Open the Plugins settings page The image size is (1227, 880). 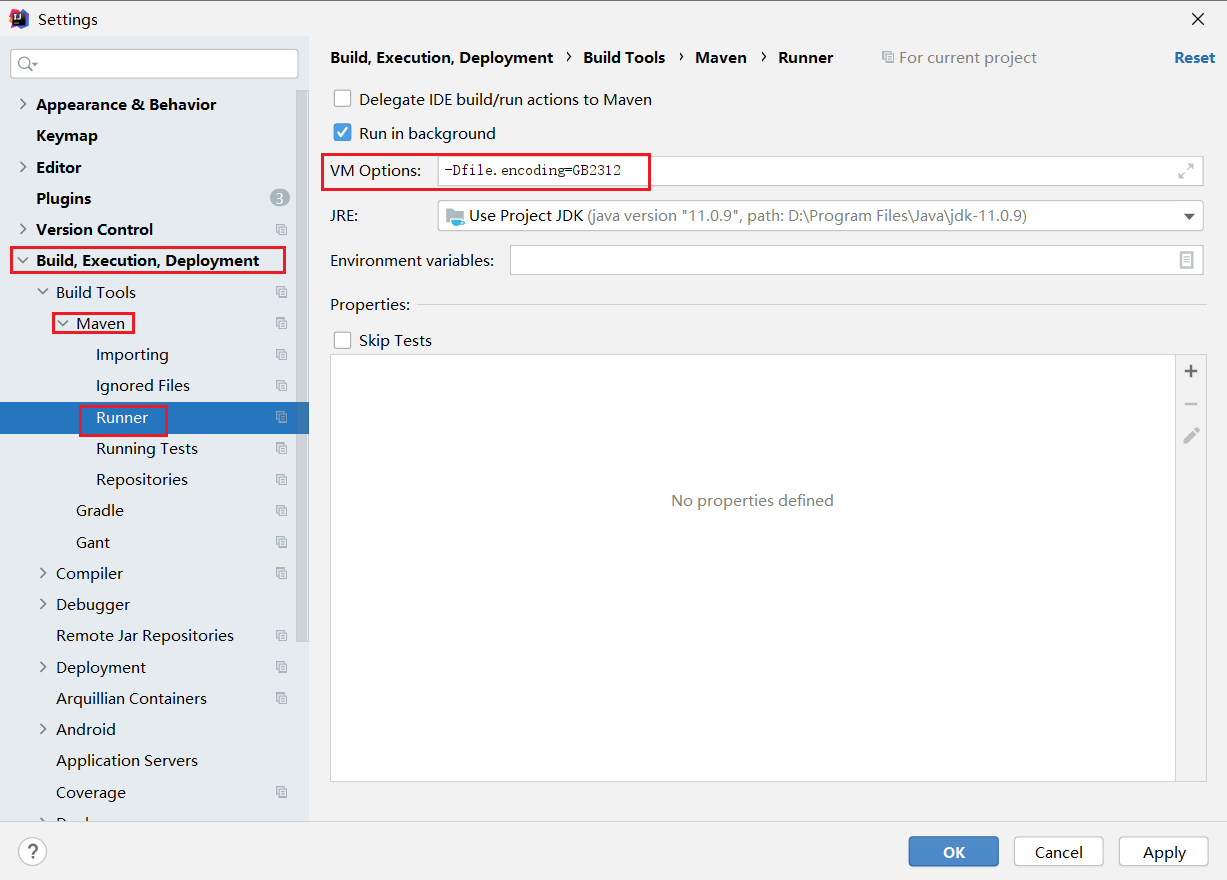pyautogui.click(x=64, y=198)
